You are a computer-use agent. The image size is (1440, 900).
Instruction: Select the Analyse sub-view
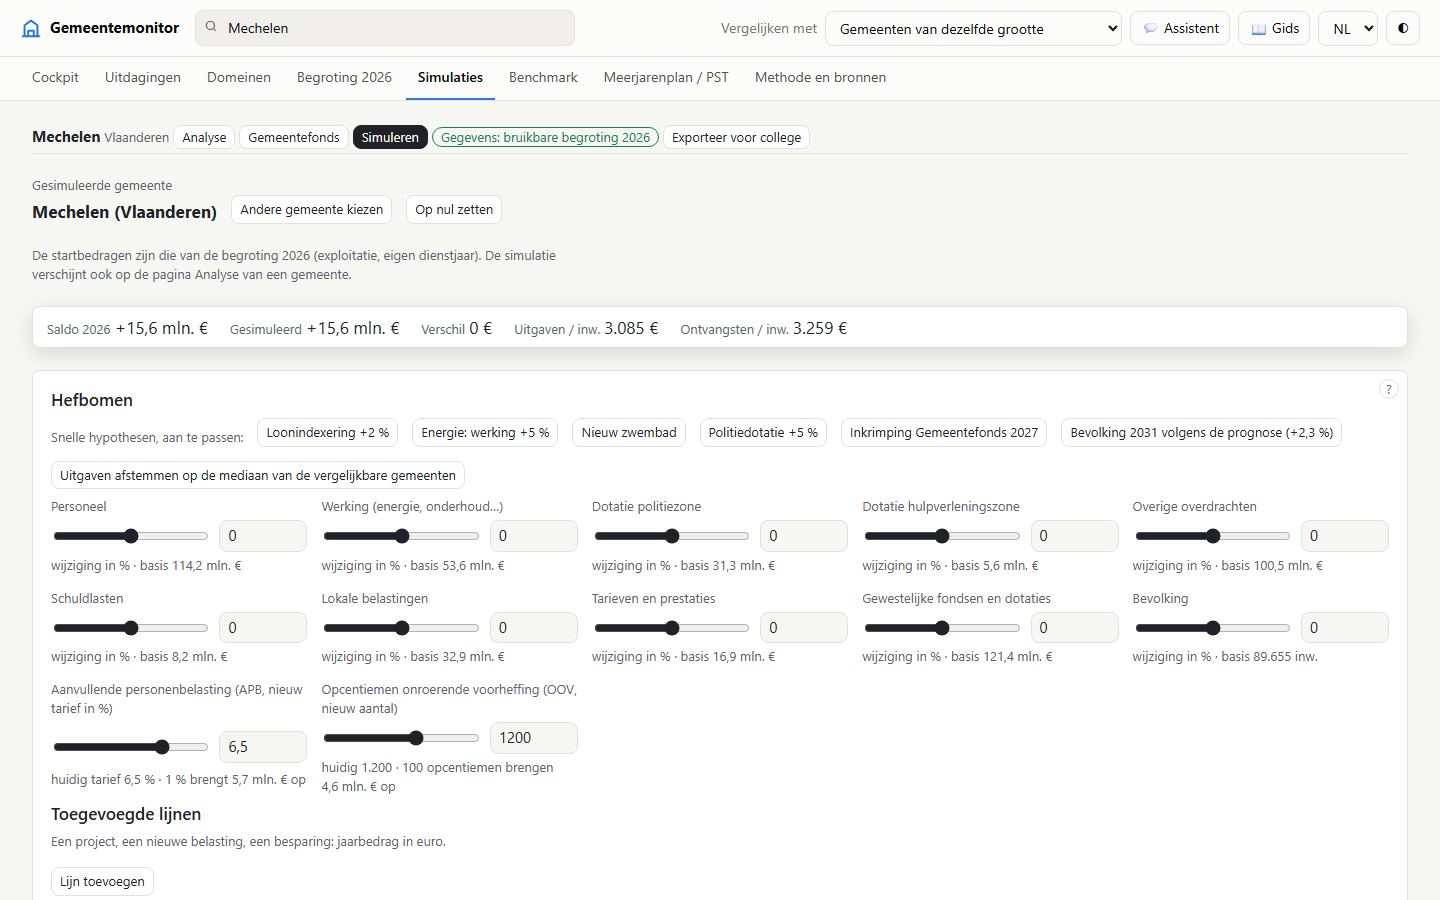[204, 137]
